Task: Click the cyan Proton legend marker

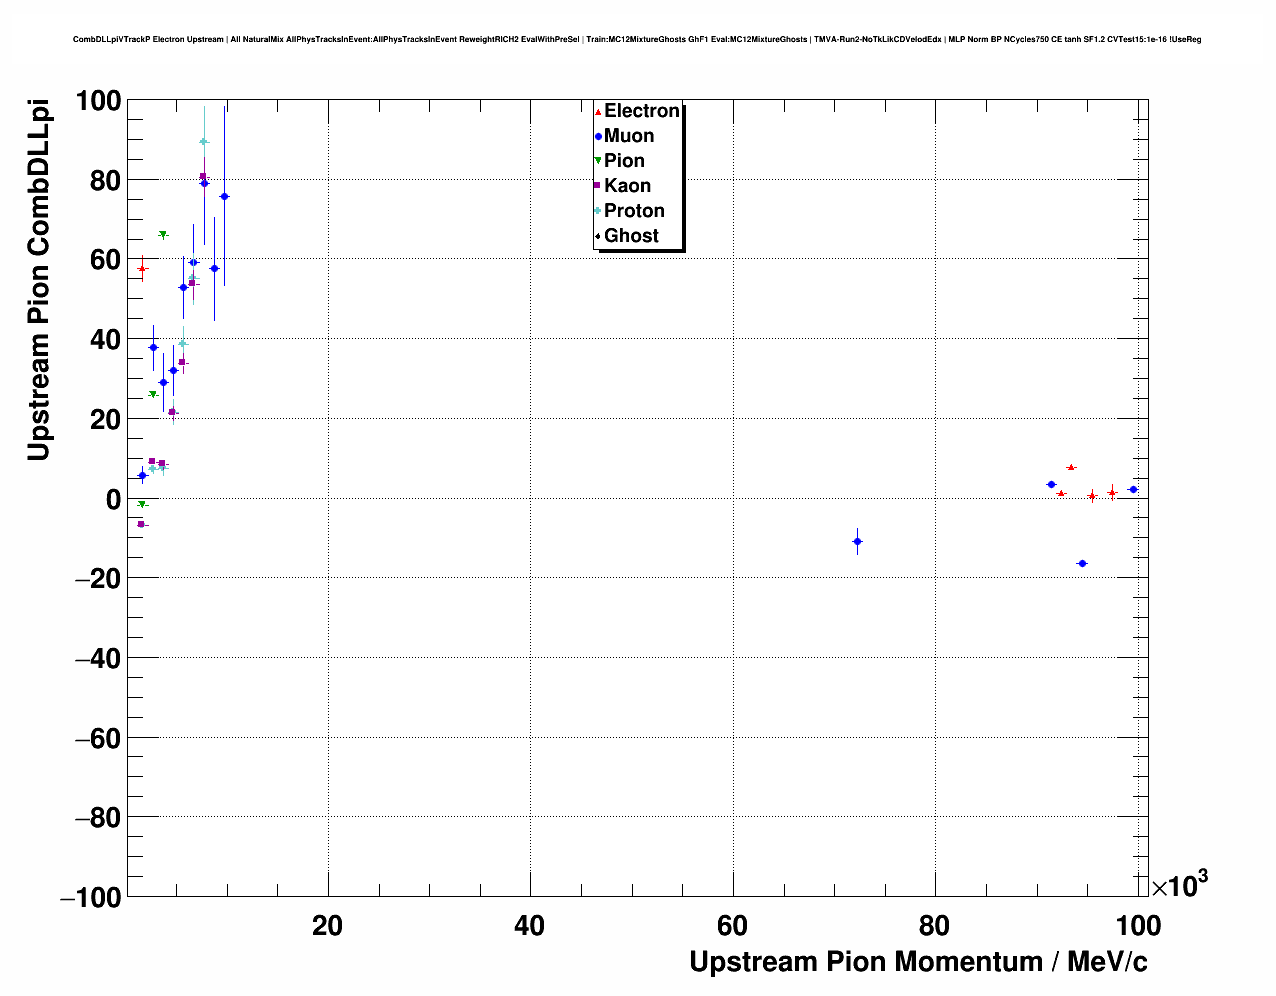Action: point(598,211)
